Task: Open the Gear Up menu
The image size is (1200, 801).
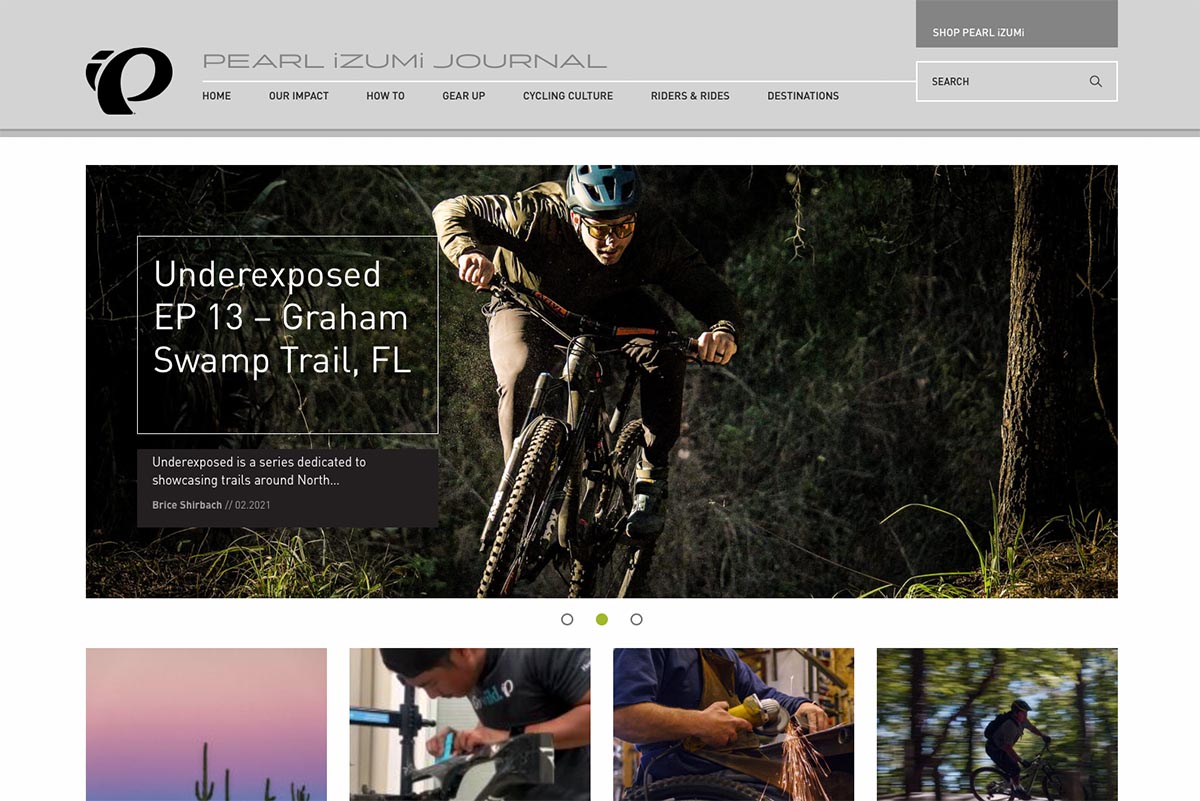Action: tap(464, 96)
